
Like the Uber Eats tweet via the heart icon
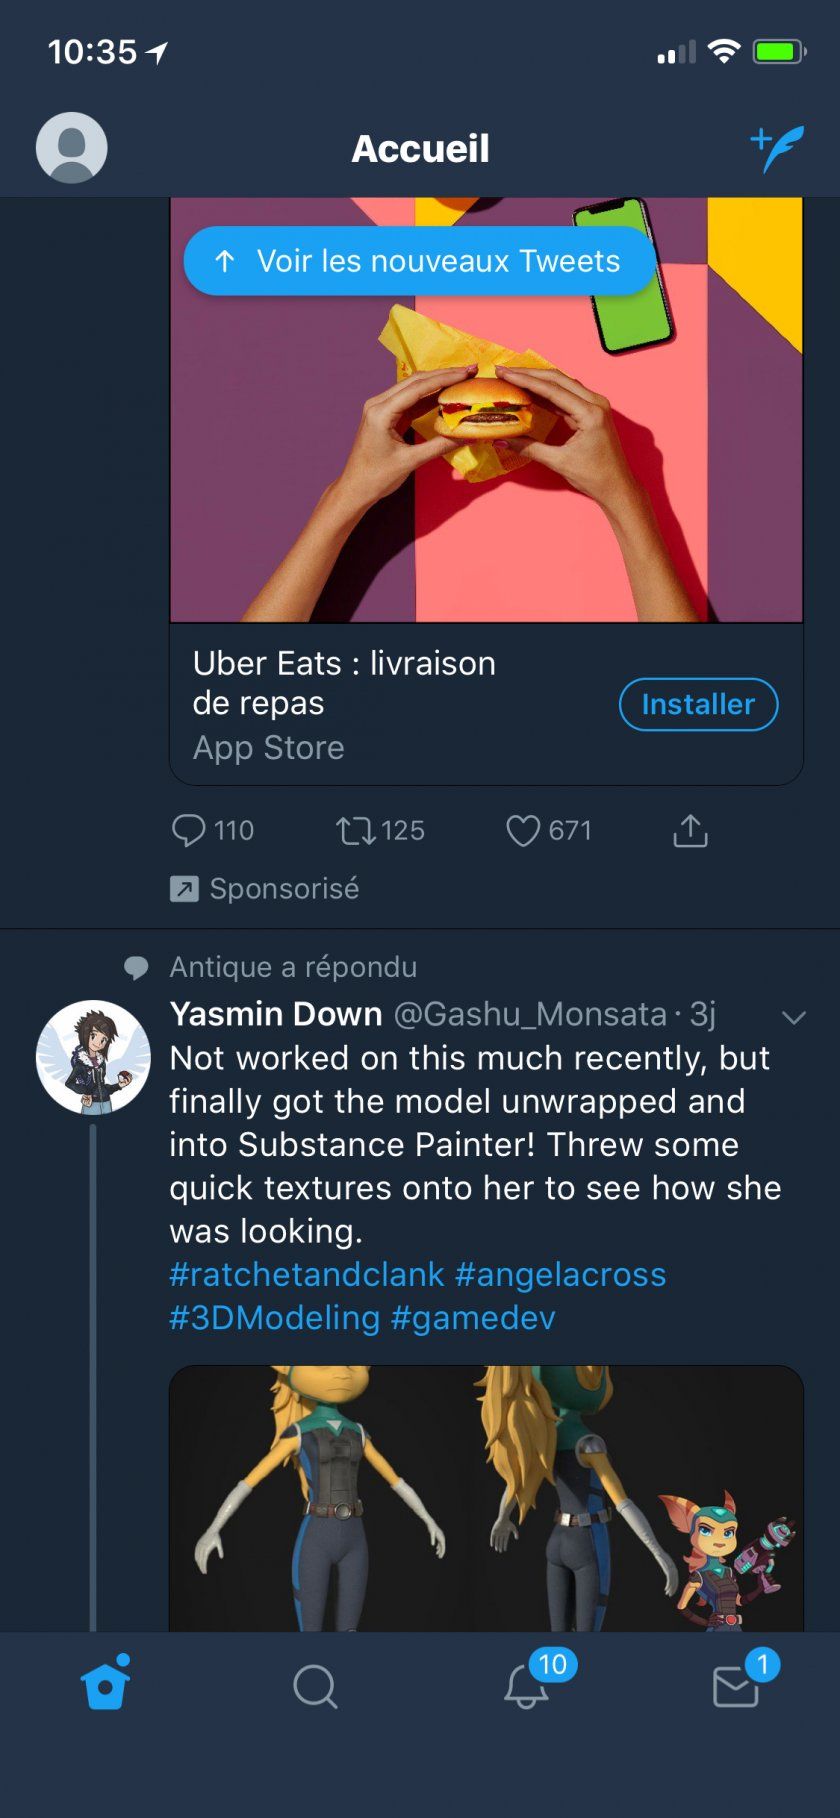pos(525,830)
